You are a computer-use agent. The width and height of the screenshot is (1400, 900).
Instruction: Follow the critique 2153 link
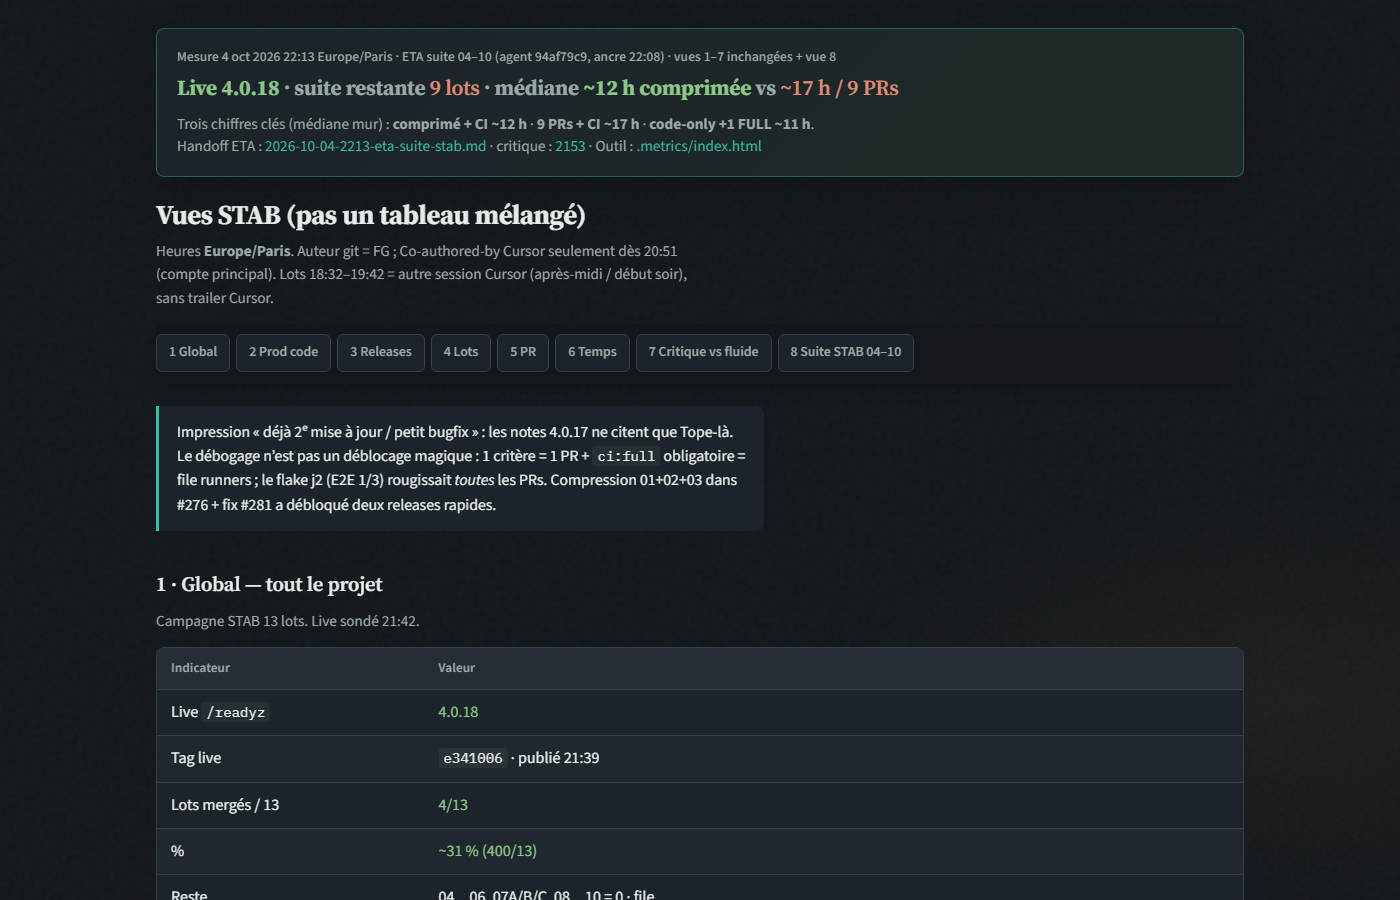tap(570, 146)
